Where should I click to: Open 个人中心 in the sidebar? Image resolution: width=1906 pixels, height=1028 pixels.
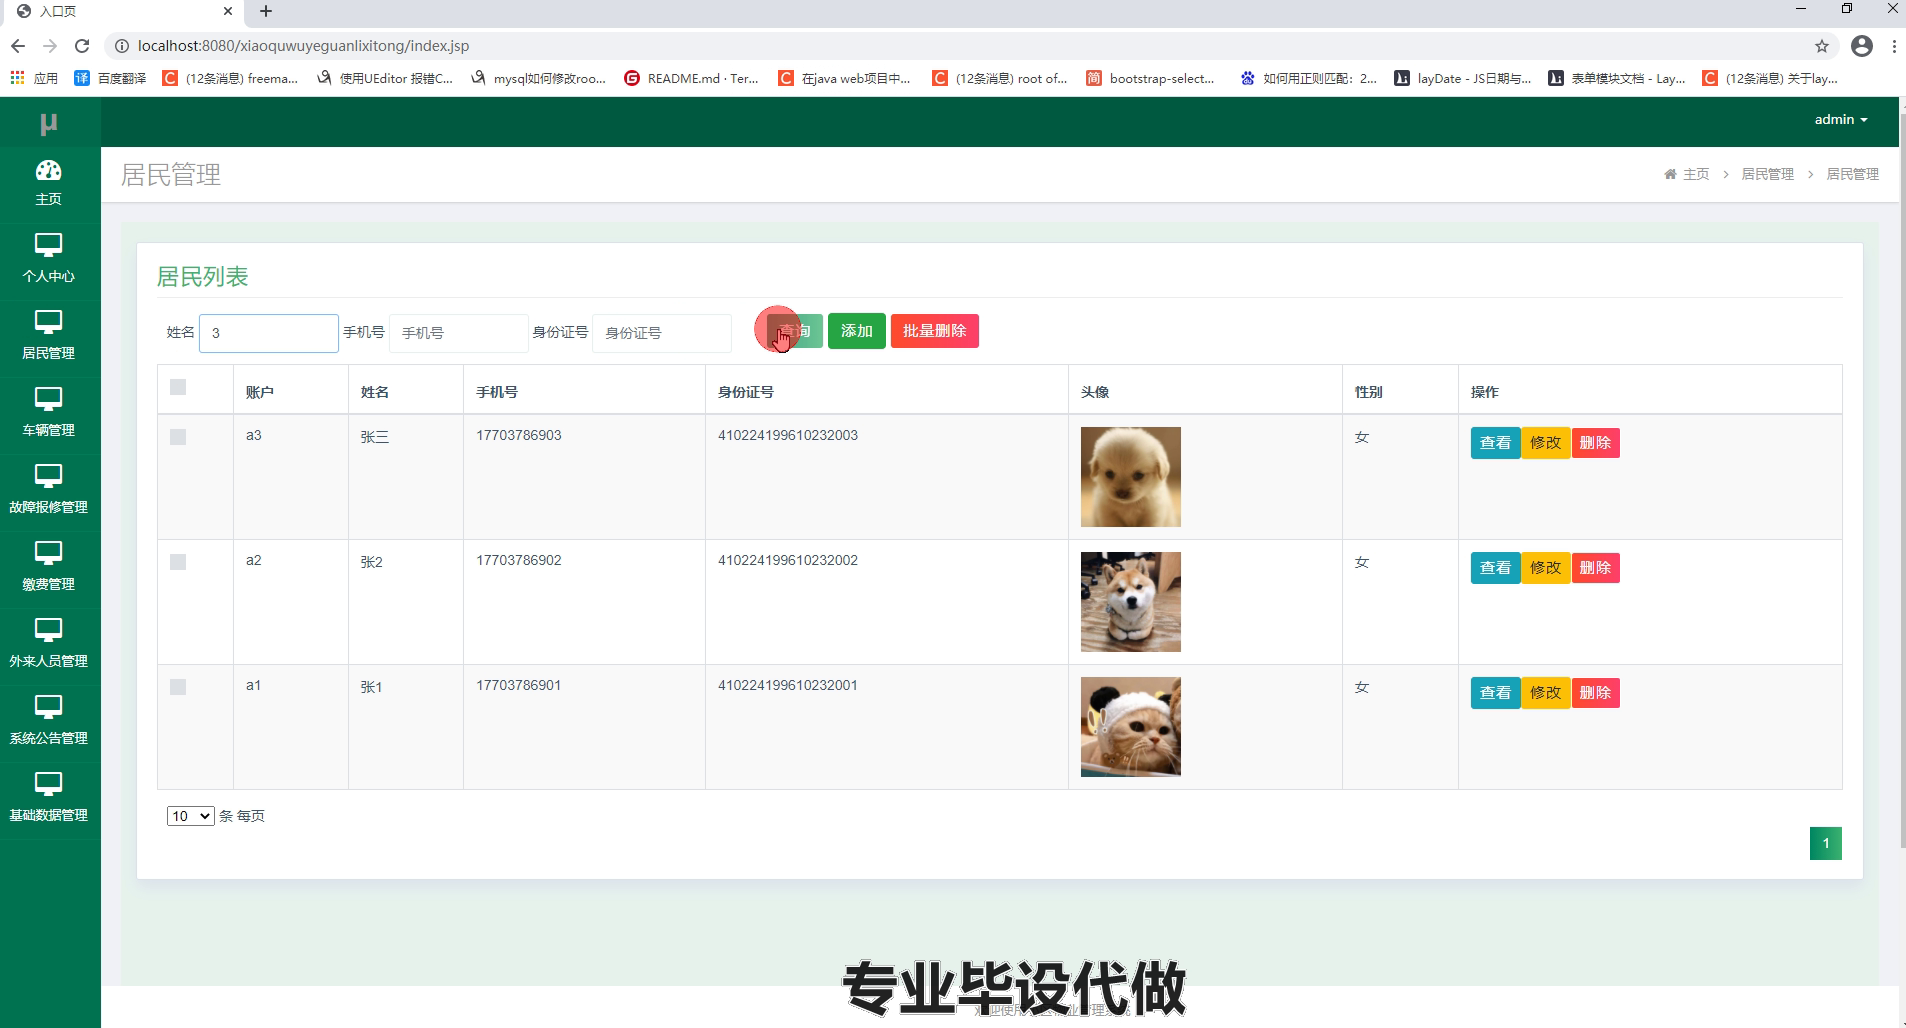(49, 260)
